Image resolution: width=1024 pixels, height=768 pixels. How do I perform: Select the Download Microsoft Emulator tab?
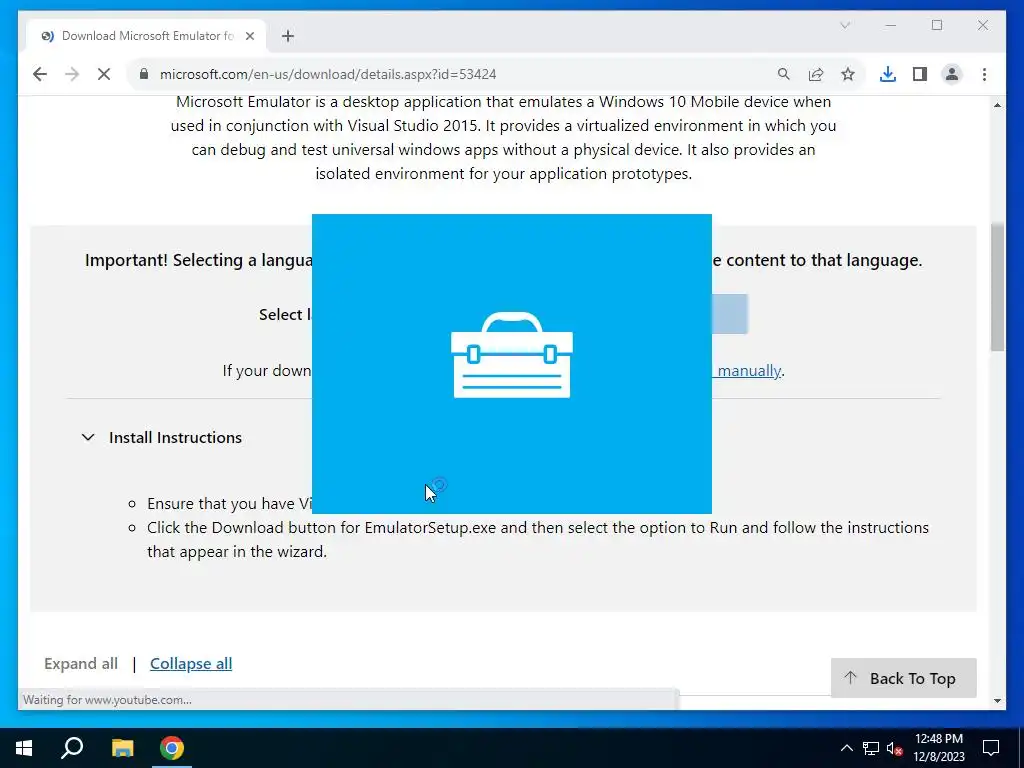tap(147, 36)
